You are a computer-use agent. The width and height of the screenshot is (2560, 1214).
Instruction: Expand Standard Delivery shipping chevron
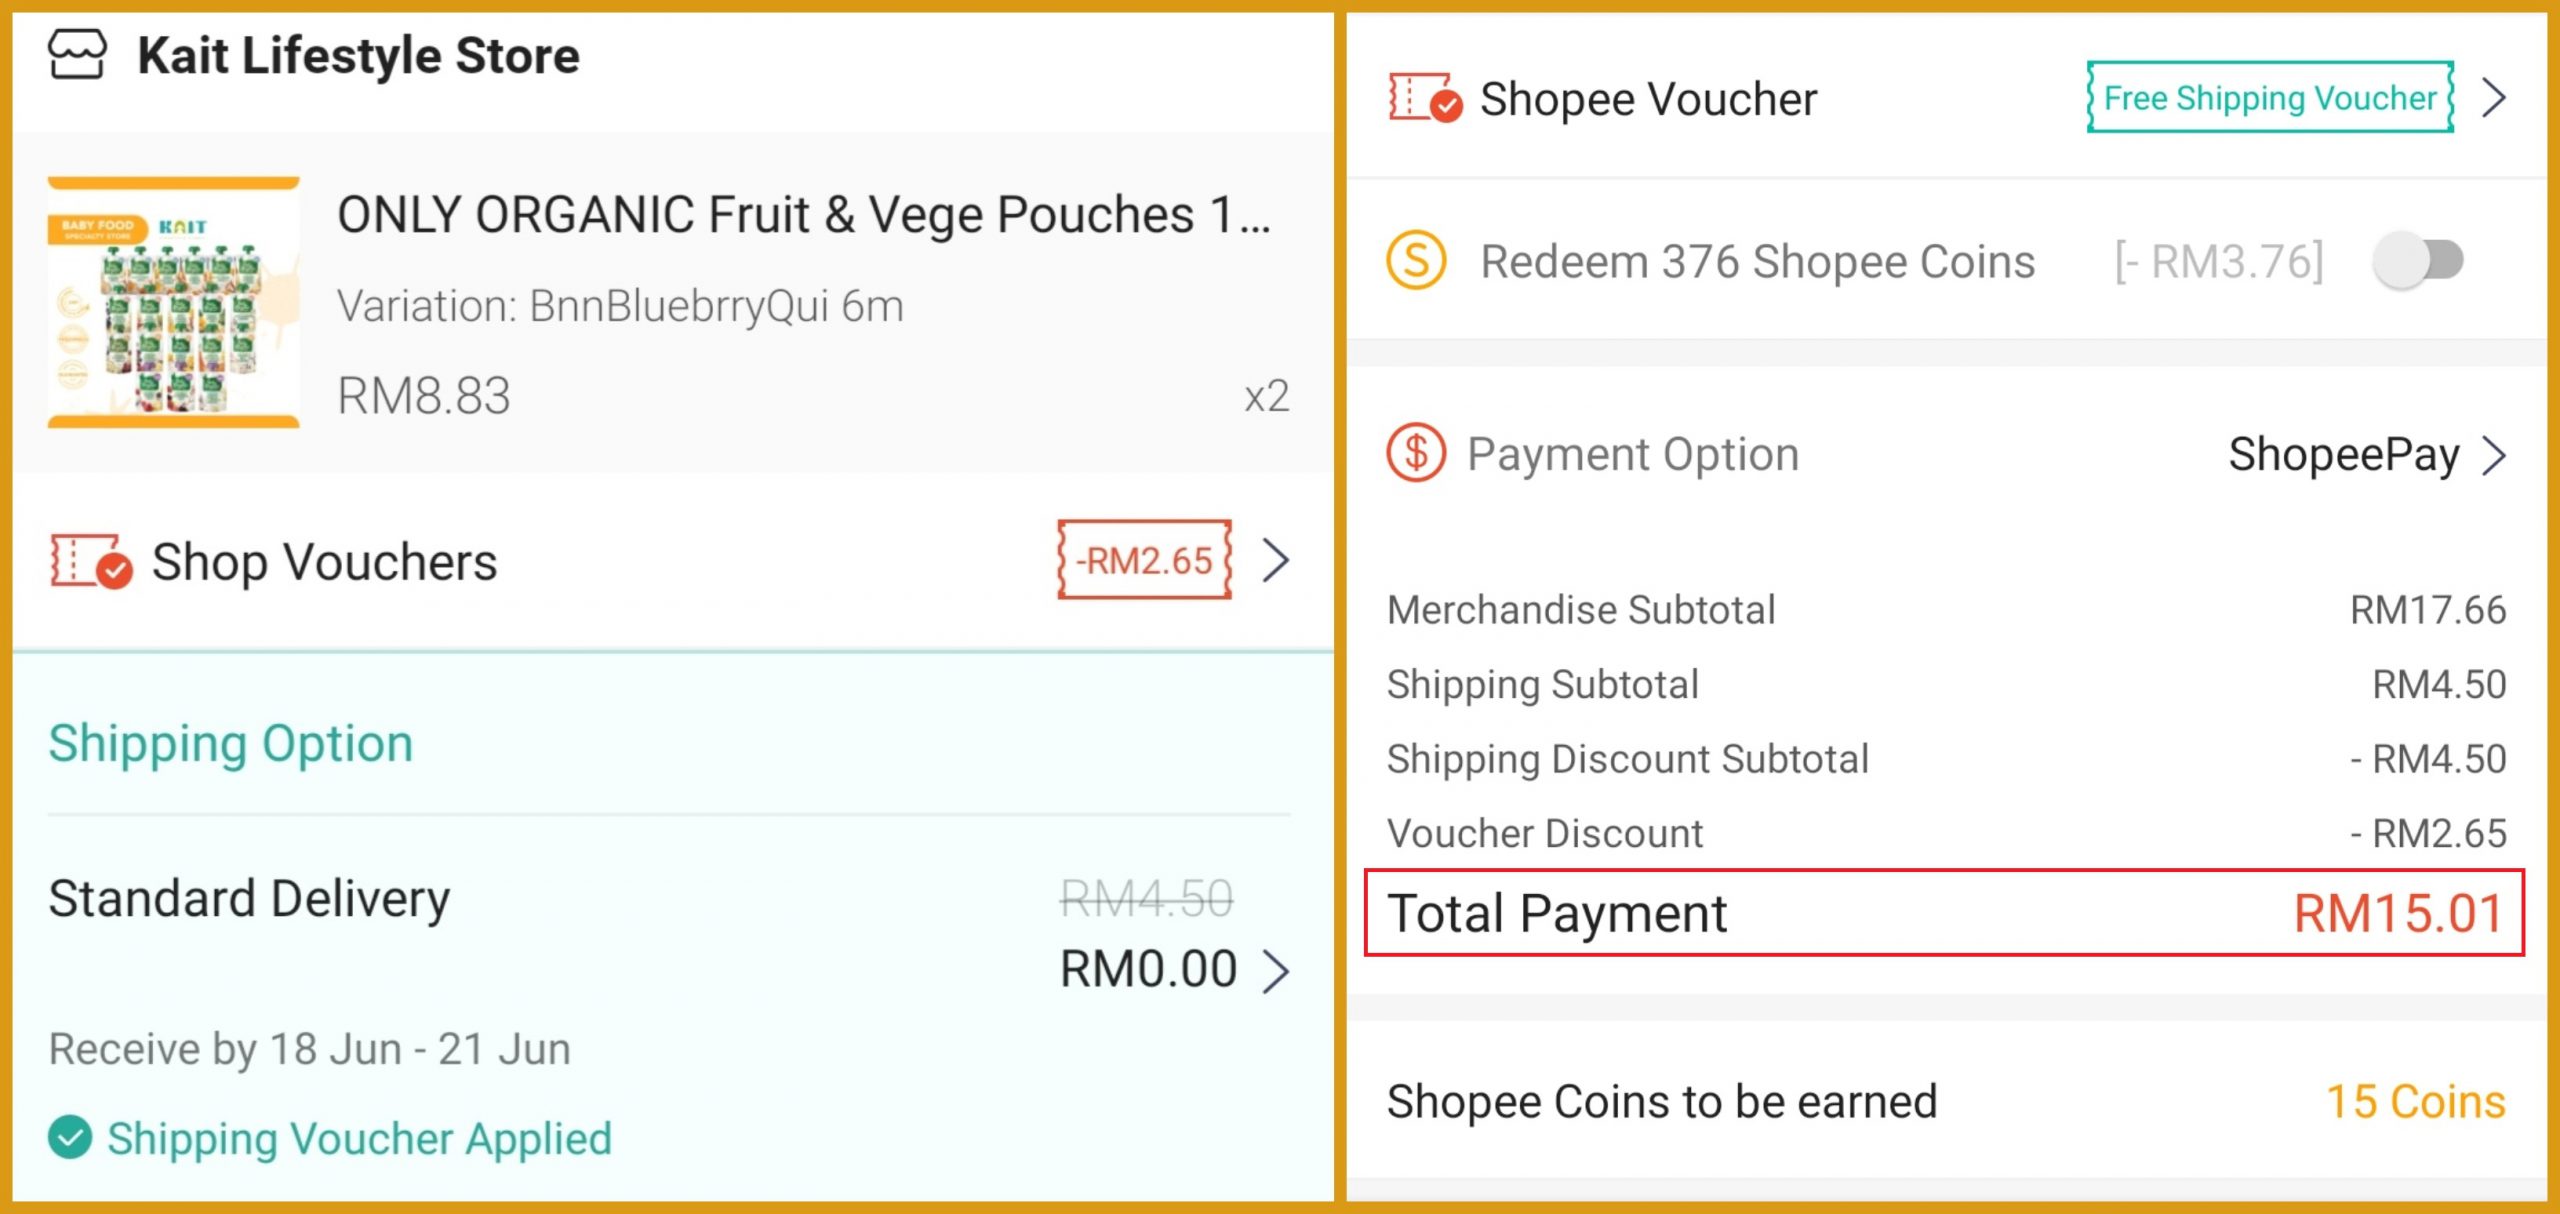tap(1275, 971)
